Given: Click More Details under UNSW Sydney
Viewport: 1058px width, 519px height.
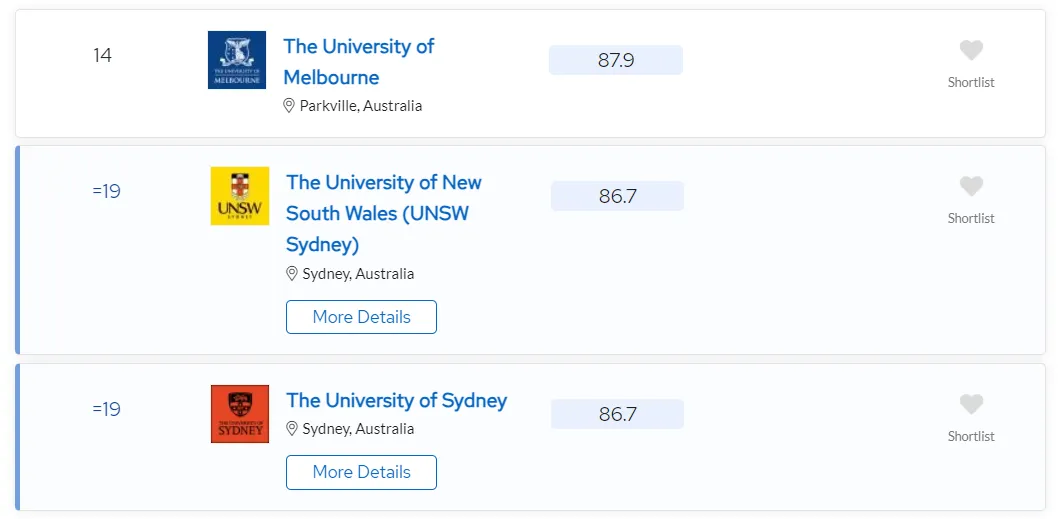Looking at the screenshot, I should coord(361,317).
